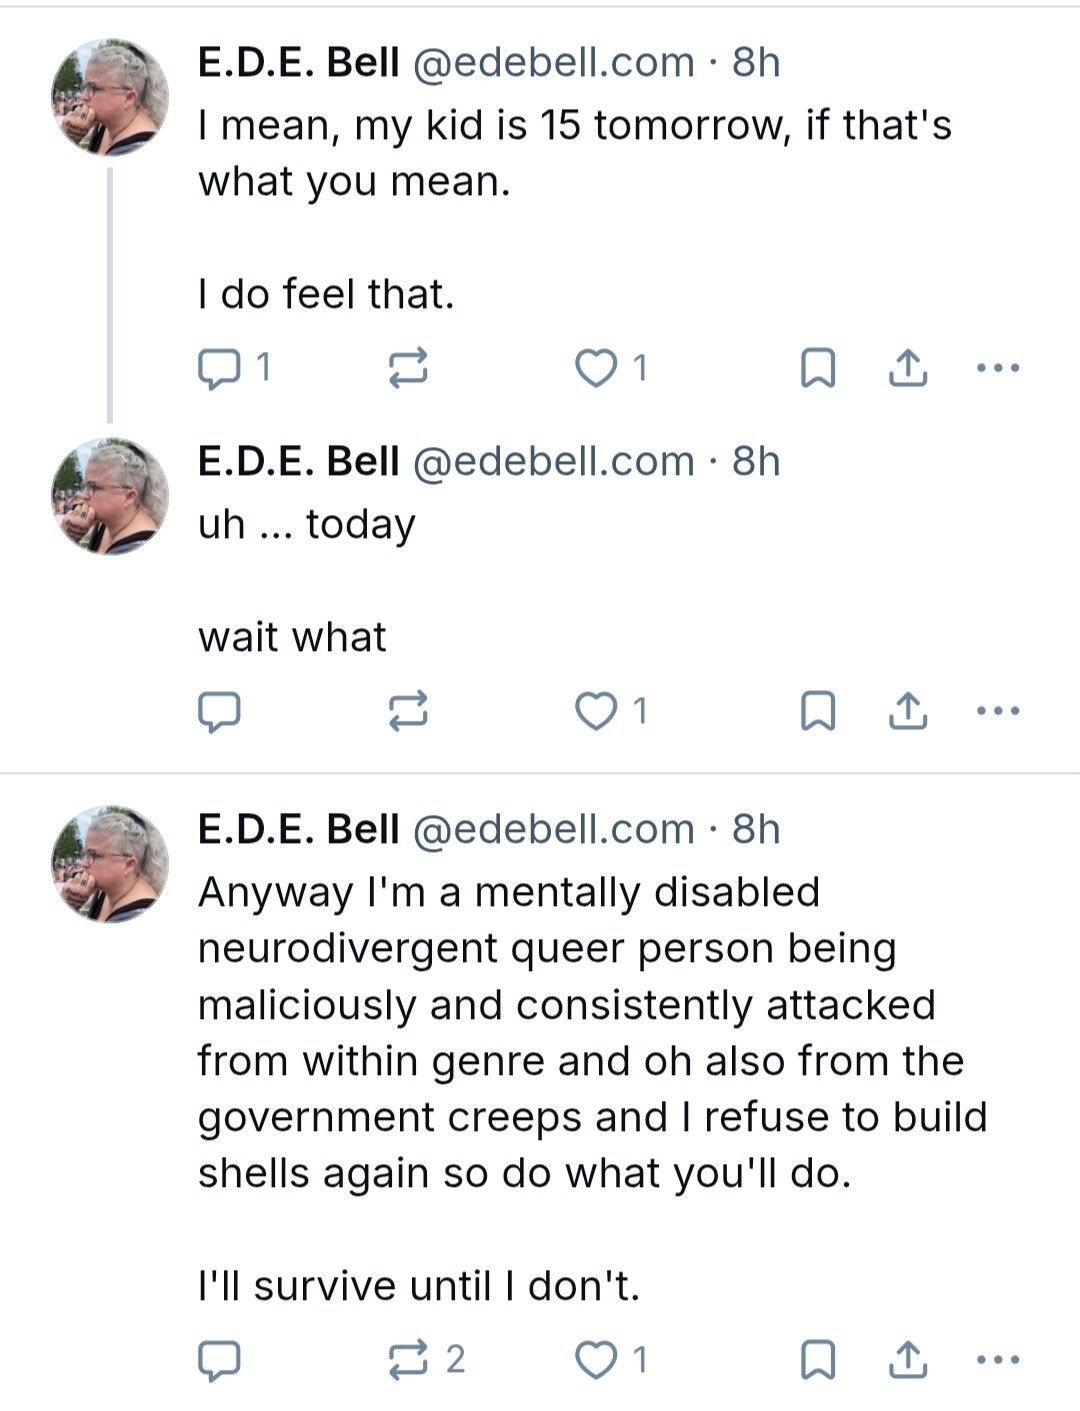The width and height of the screenshot is (1080, 1411).
Task: Like the "I do feel that" post
Action: pos(597,368)
